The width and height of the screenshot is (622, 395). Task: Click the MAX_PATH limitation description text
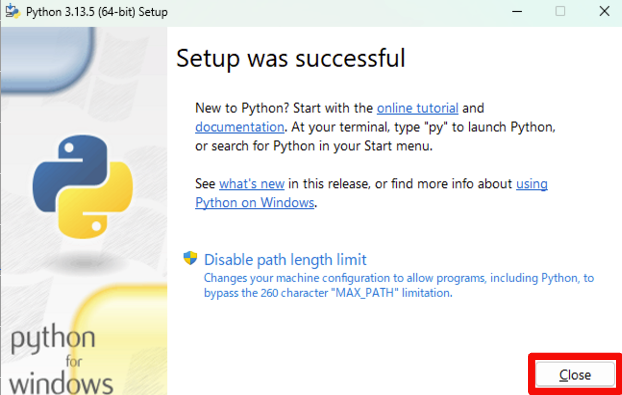399,286
